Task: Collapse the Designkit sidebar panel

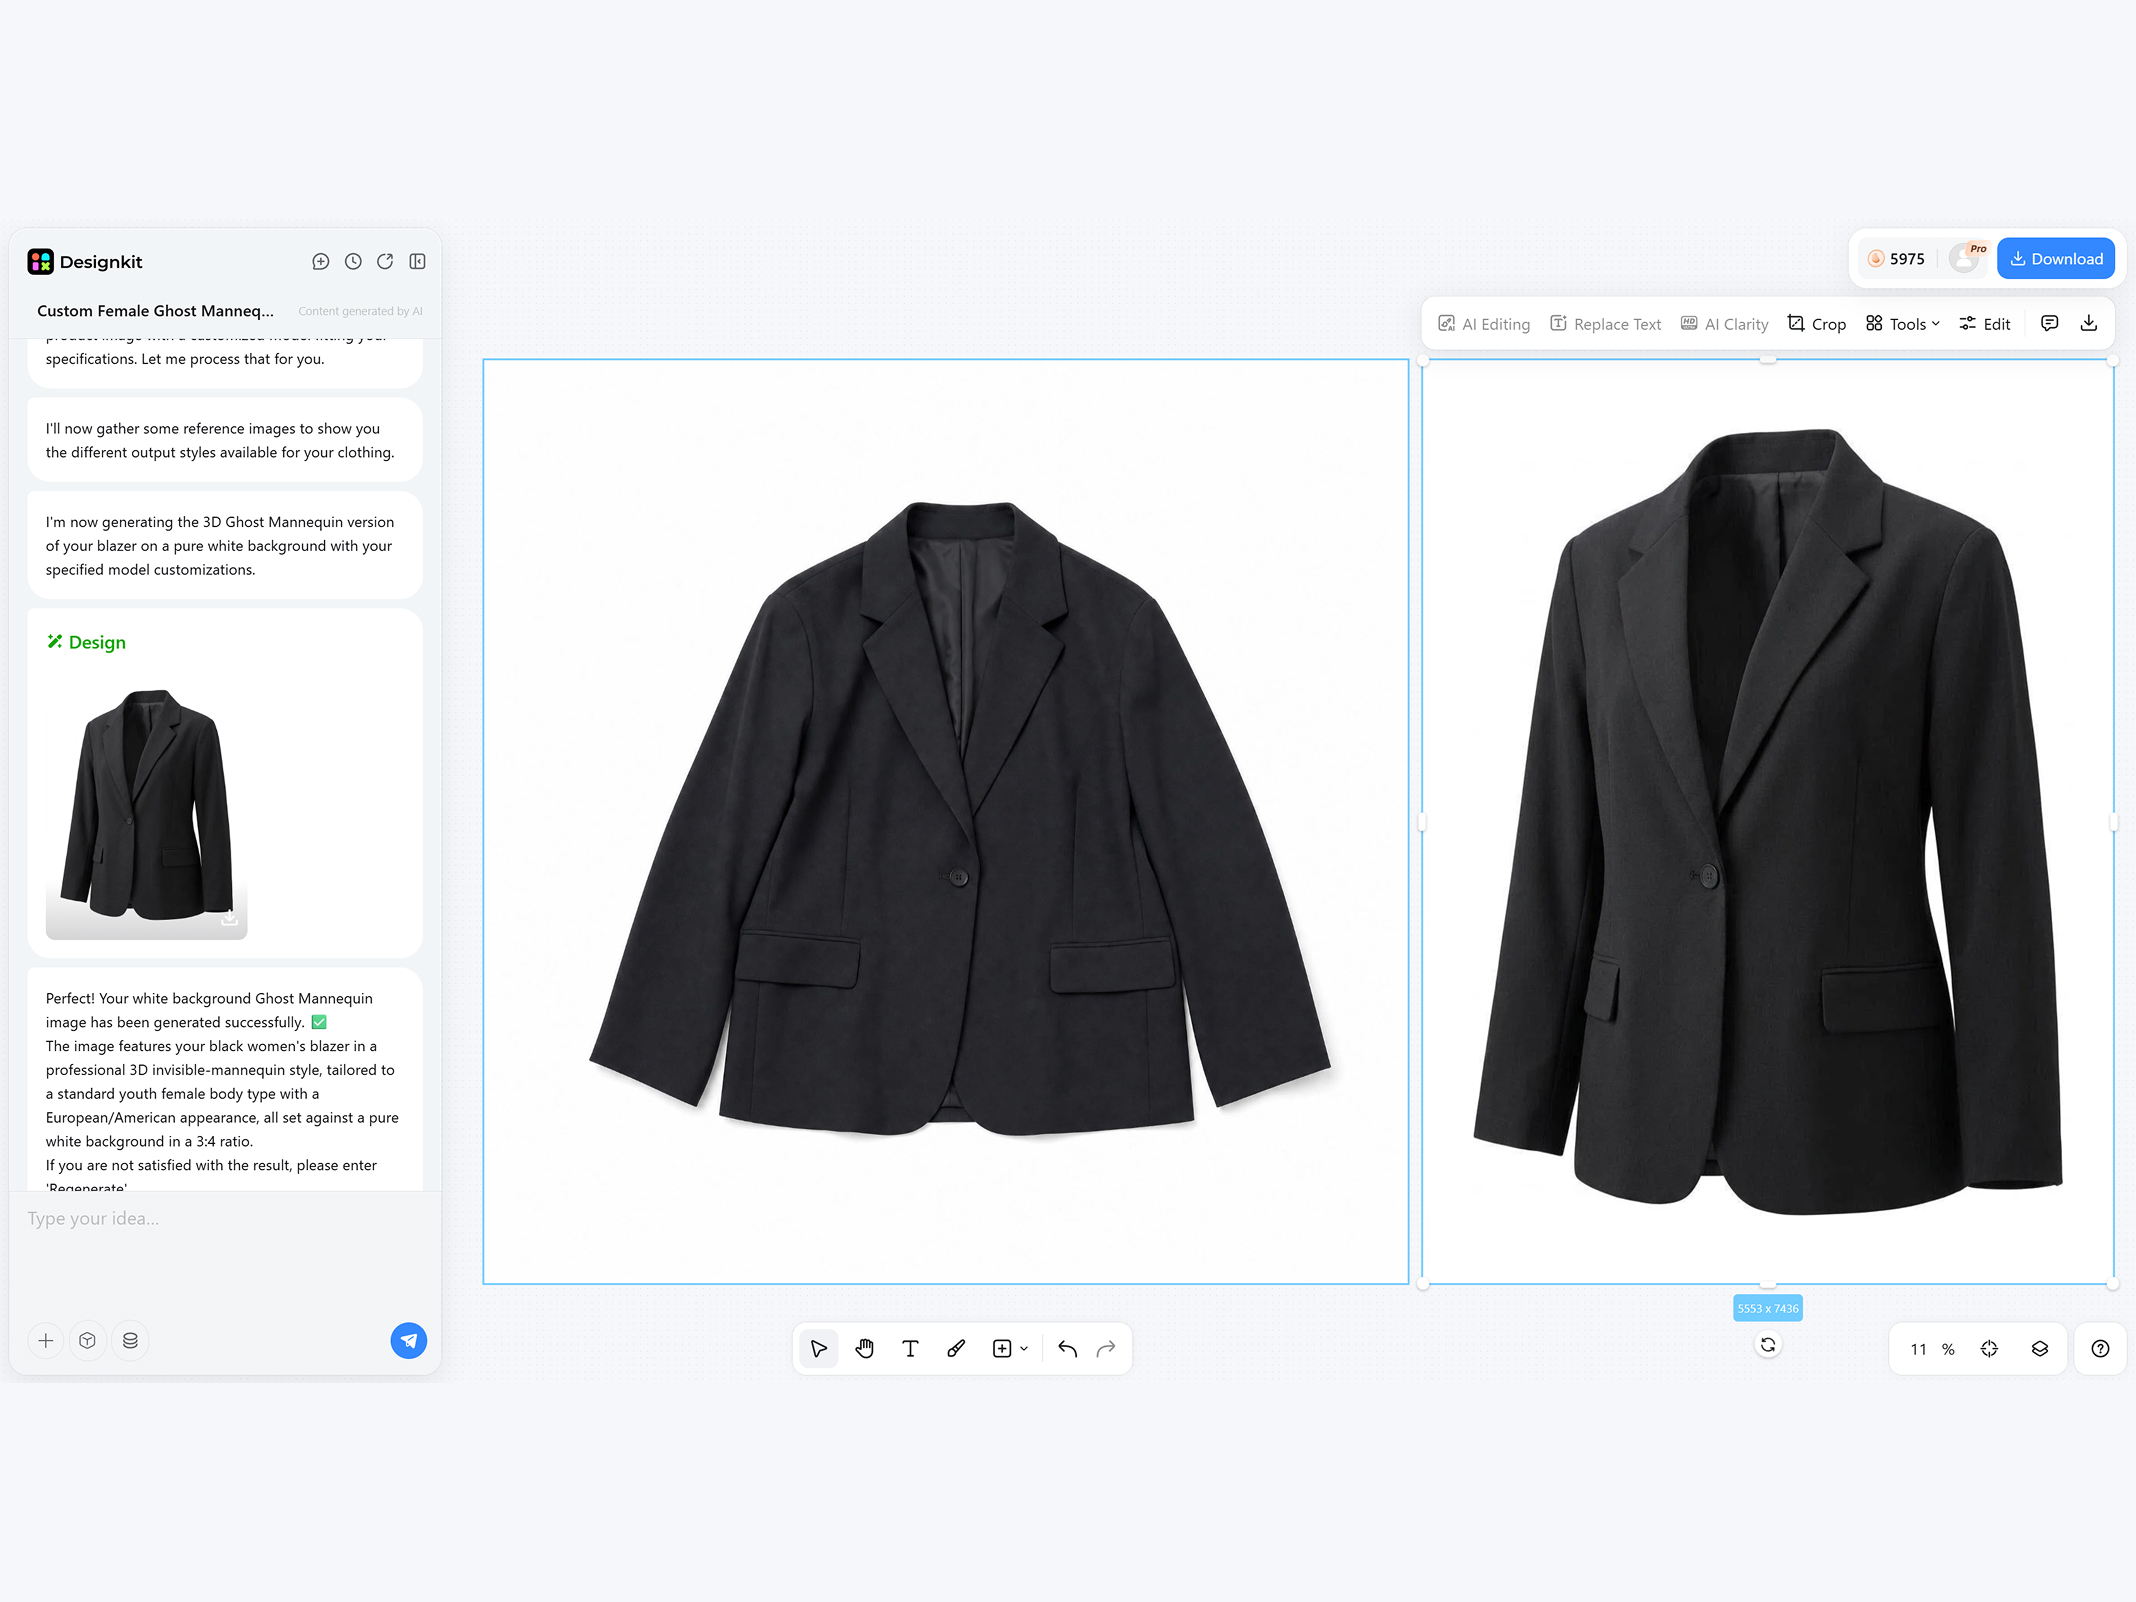Action: pos(418,262)
